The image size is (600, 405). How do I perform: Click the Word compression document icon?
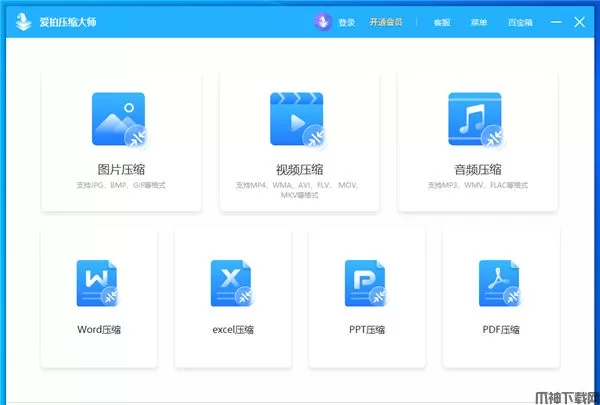[98, 283]
